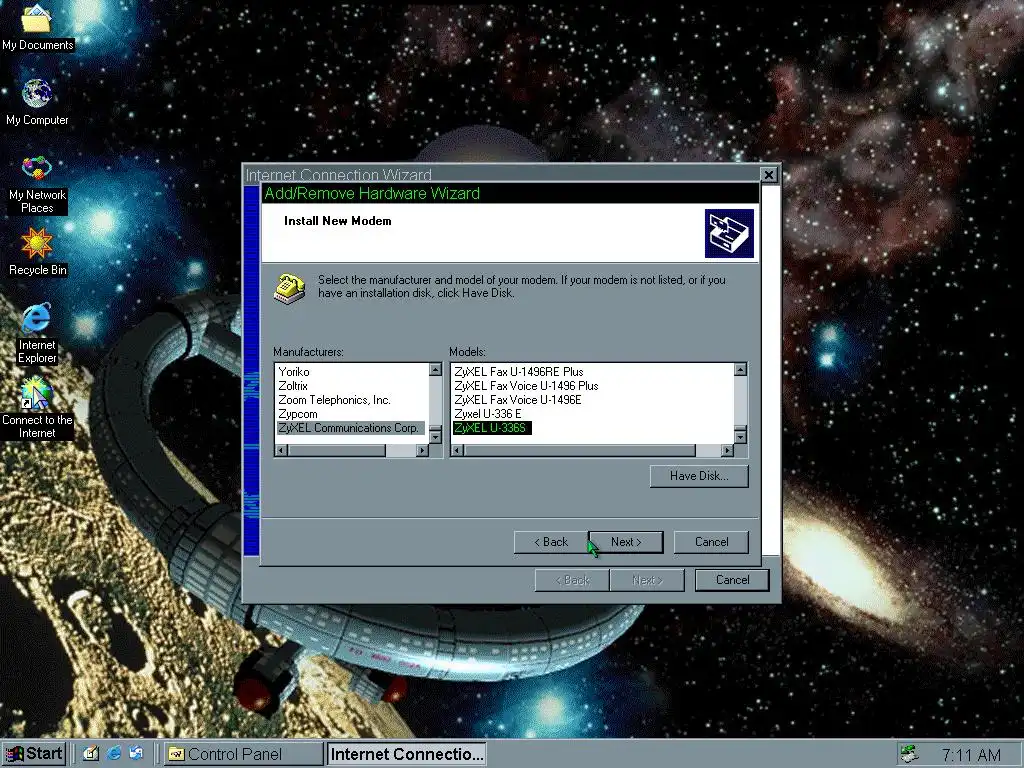
Task: Click Models list scroll up arrow
Action: [740, 370]
